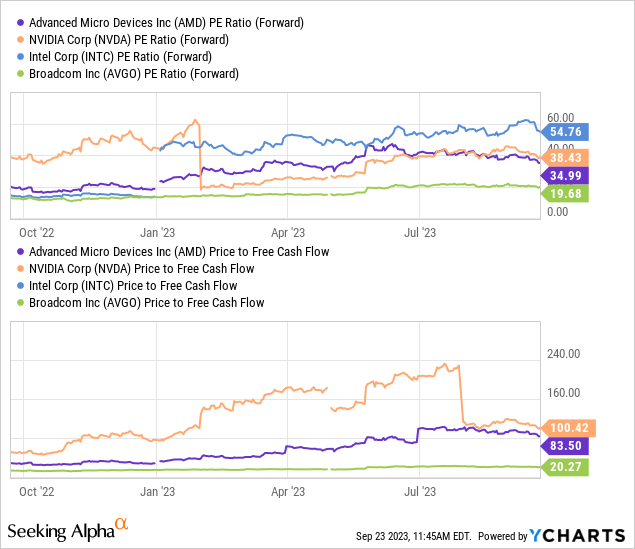Click the YCharts logo
Viewport: 635px width, 549px height.
pos(586,535)
